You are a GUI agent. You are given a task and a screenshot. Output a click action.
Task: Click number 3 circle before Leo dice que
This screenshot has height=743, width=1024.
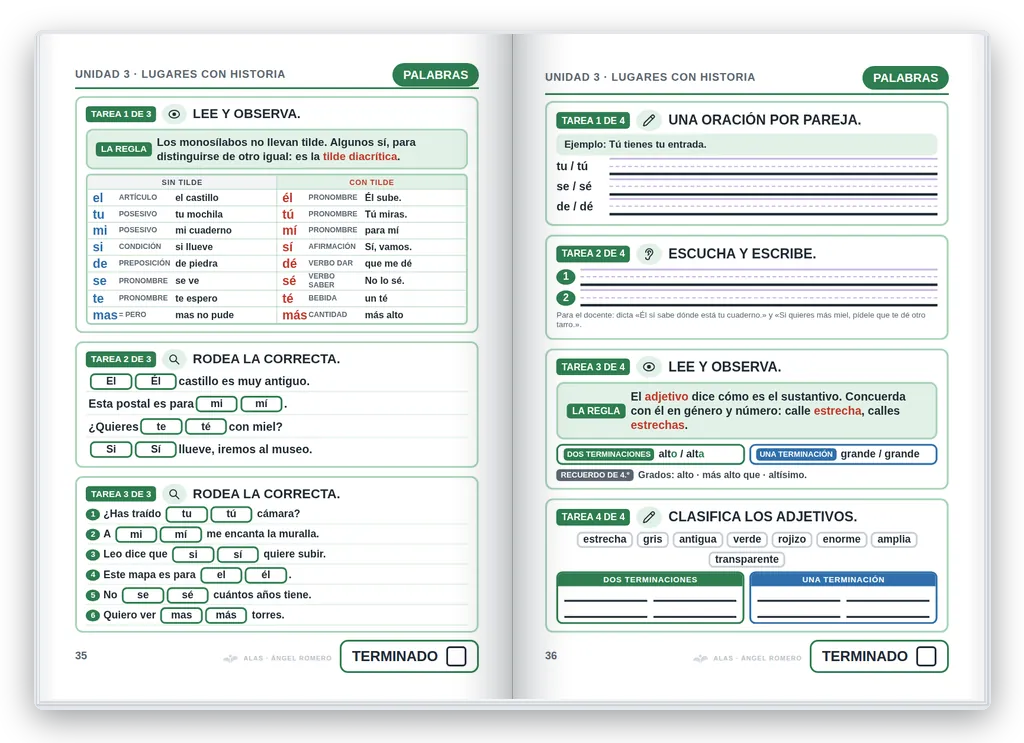tap(93, 555)
